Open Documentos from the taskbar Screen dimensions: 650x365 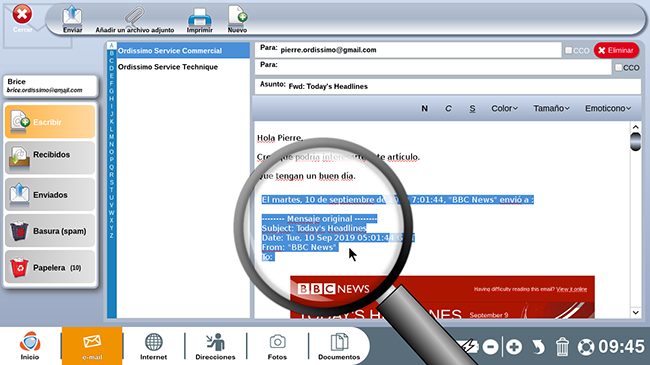[x=339, y=346]
